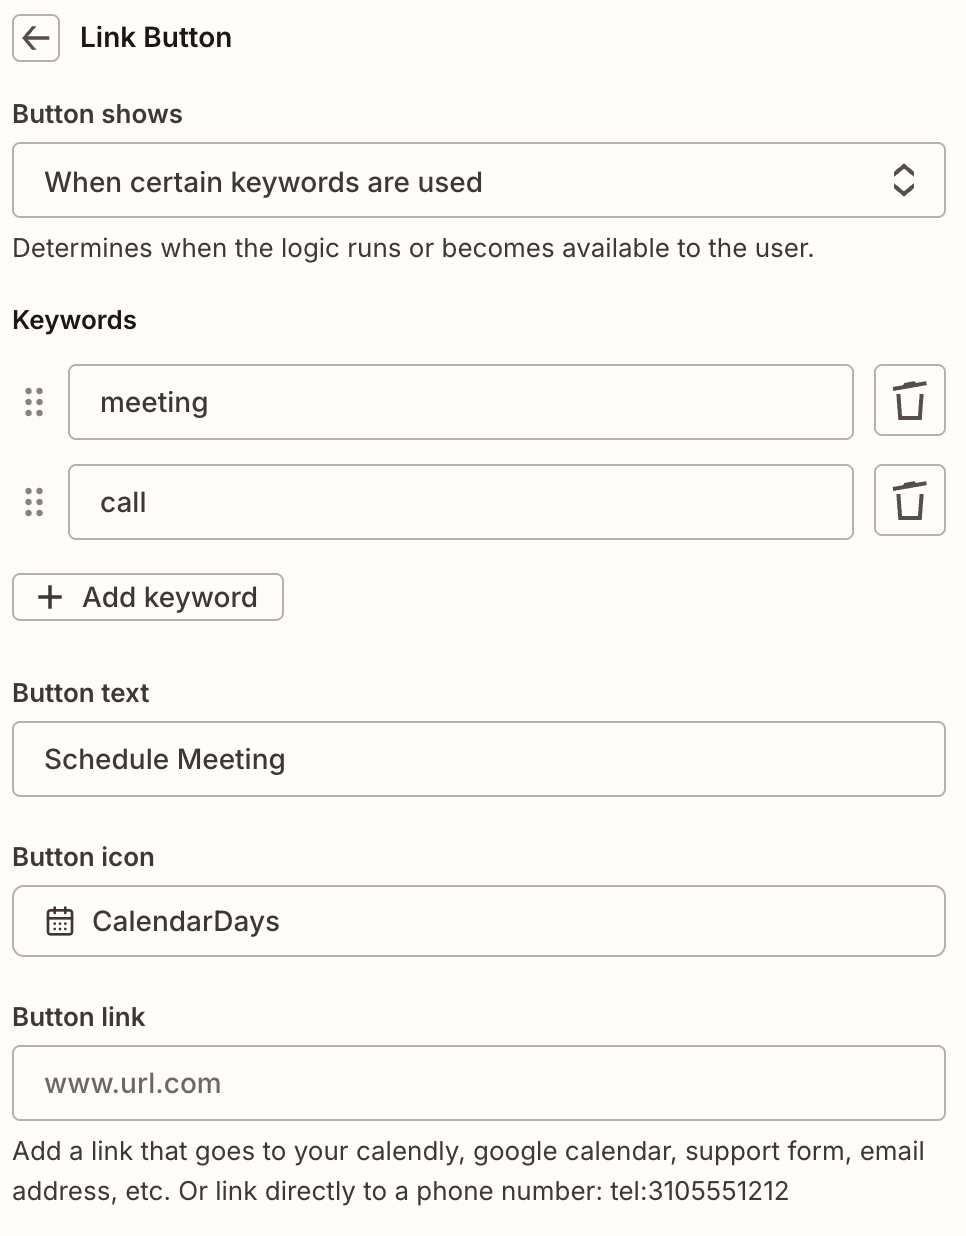Click the CalendarDays calendar icon
Viewport: 966px width, 1236px height.
click(61, 921)
